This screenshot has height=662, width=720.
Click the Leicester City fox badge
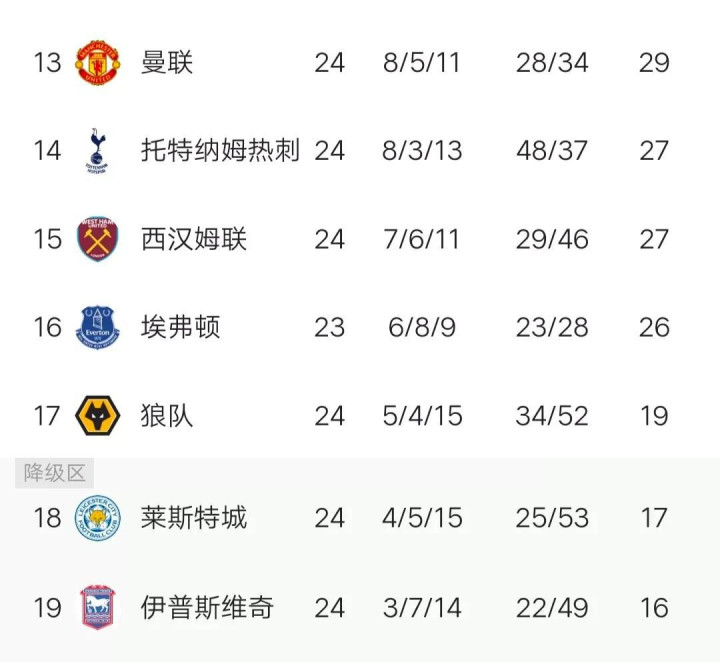coord(97,518)
